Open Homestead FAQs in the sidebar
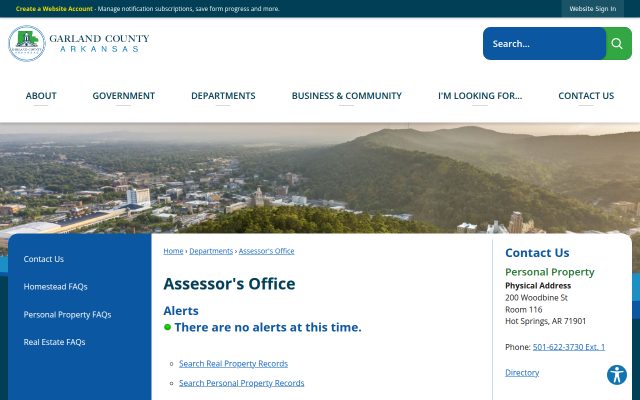640x400 pixels. click(x=56, y=287)
